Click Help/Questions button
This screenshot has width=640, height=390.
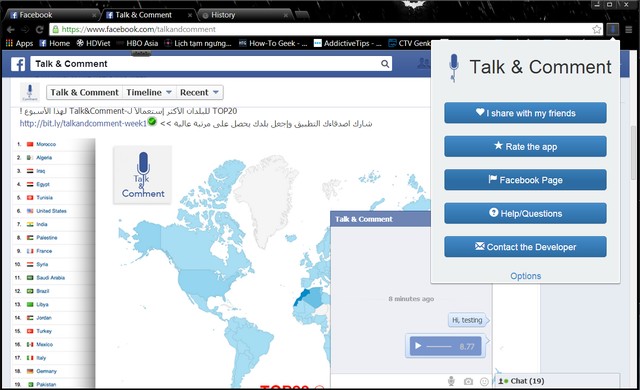coord(525,213)
